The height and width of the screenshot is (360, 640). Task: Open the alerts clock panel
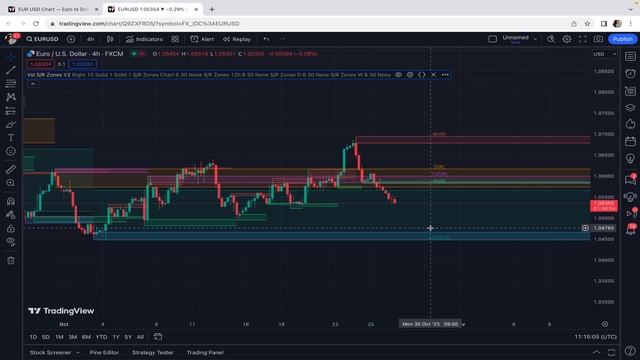point(630,73)
